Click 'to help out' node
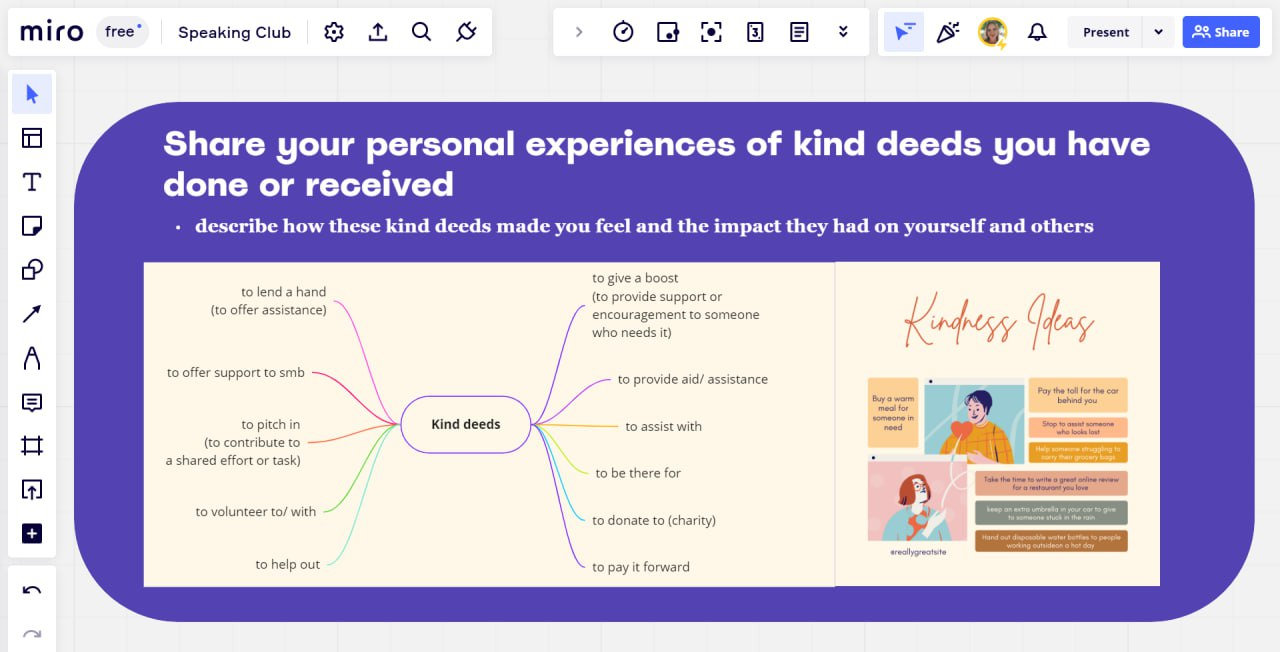 point(288,564)
